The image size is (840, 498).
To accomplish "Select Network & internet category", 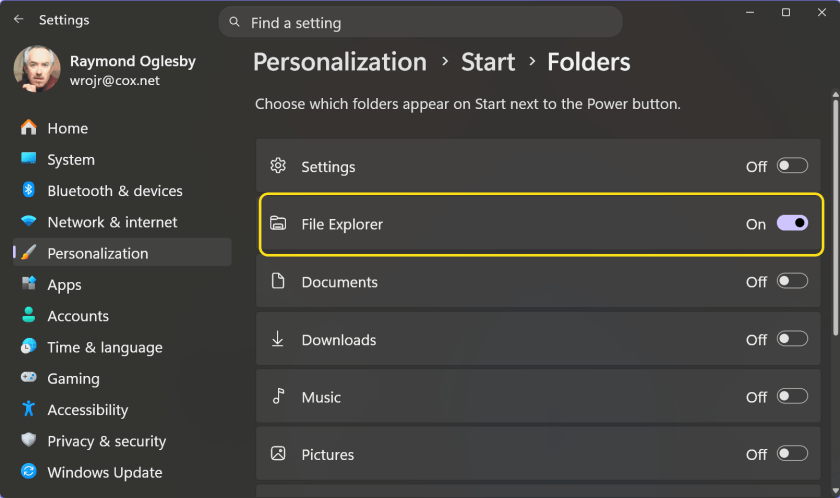I will (122, 222).
